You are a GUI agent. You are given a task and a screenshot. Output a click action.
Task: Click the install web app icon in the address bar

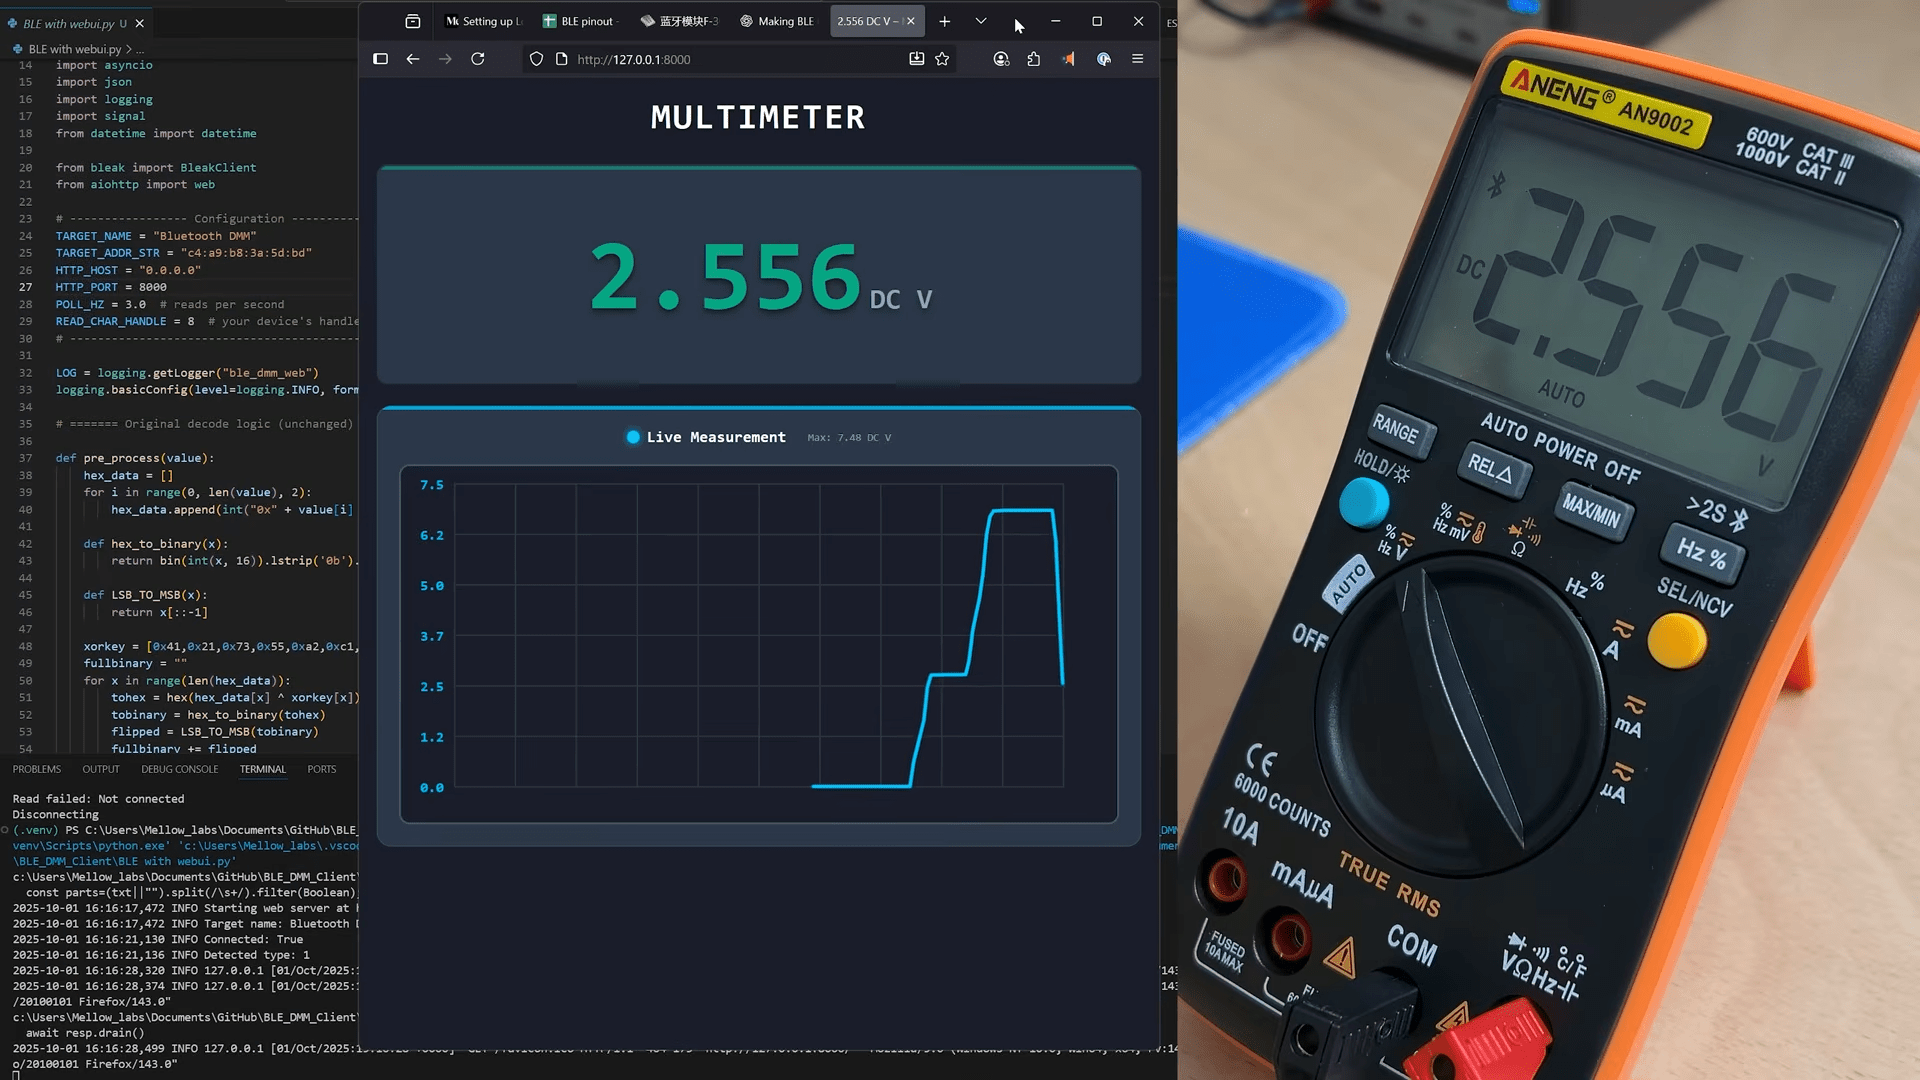click(916, 59)
